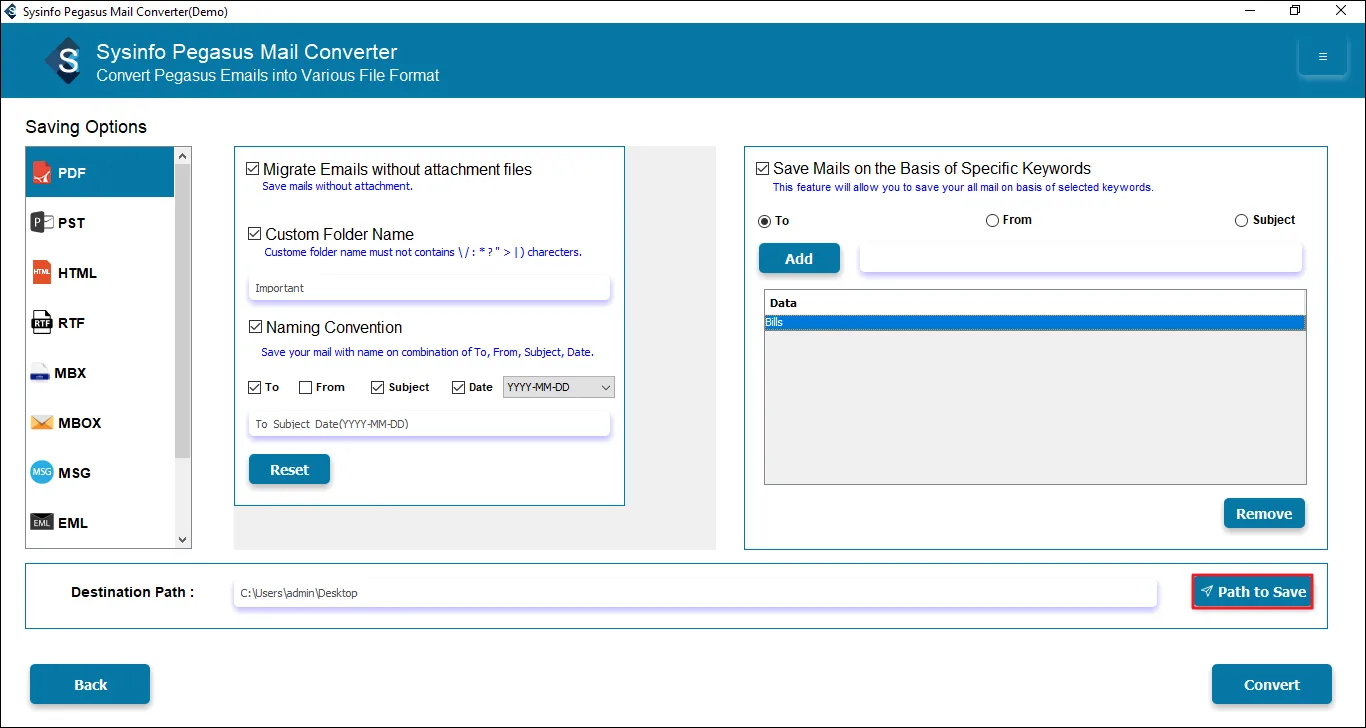
Task: Uncheck Migrate Emails without attachment files
Action: [x=253, y=169]
